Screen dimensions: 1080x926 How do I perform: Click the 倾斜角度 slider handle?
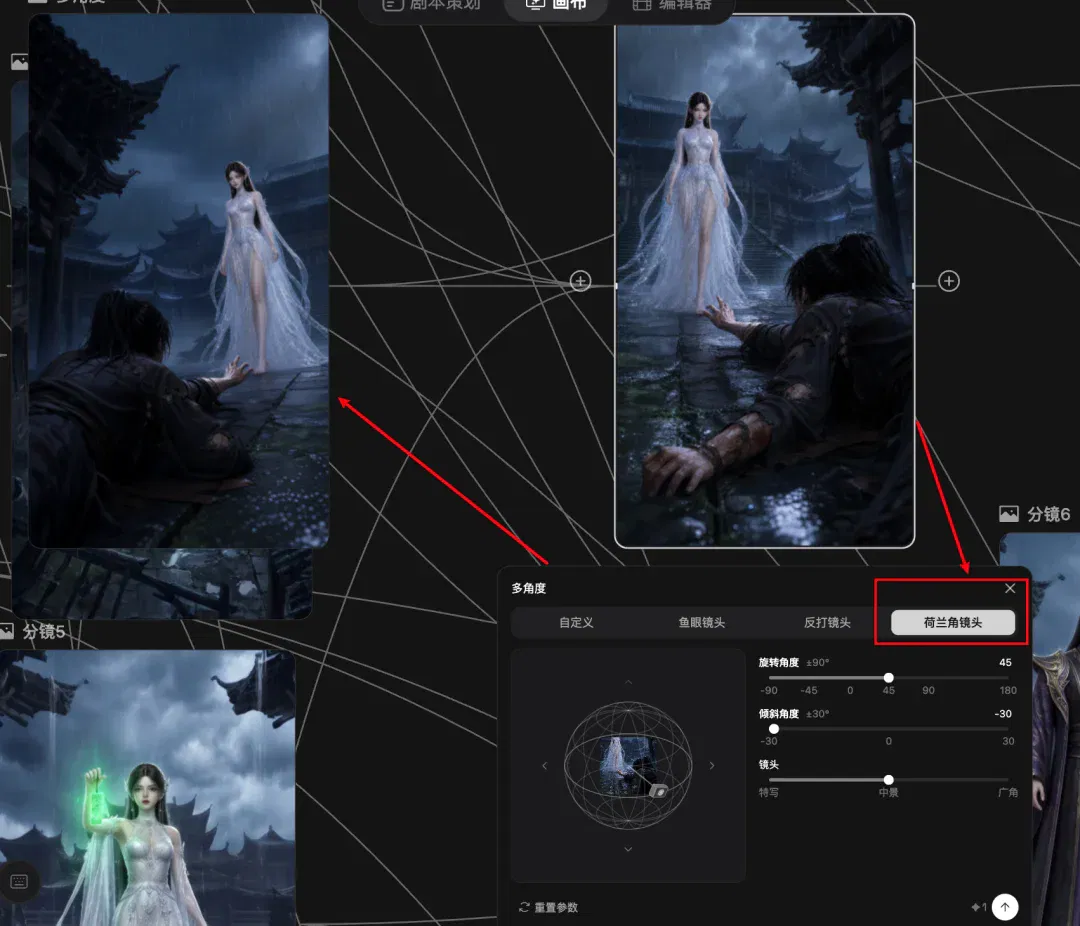click(x=773, y=729)
